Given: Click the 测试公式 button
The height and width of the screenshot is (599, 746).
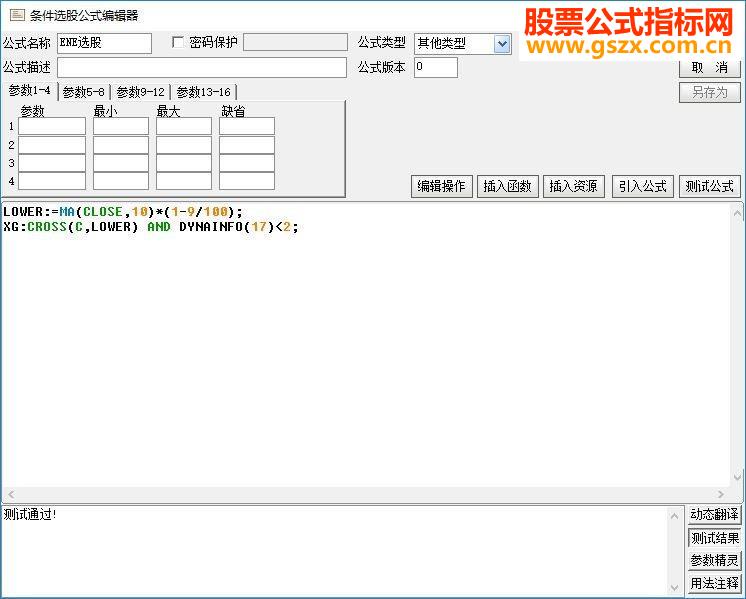Looking at the screenshot, I should click(709, 186).
